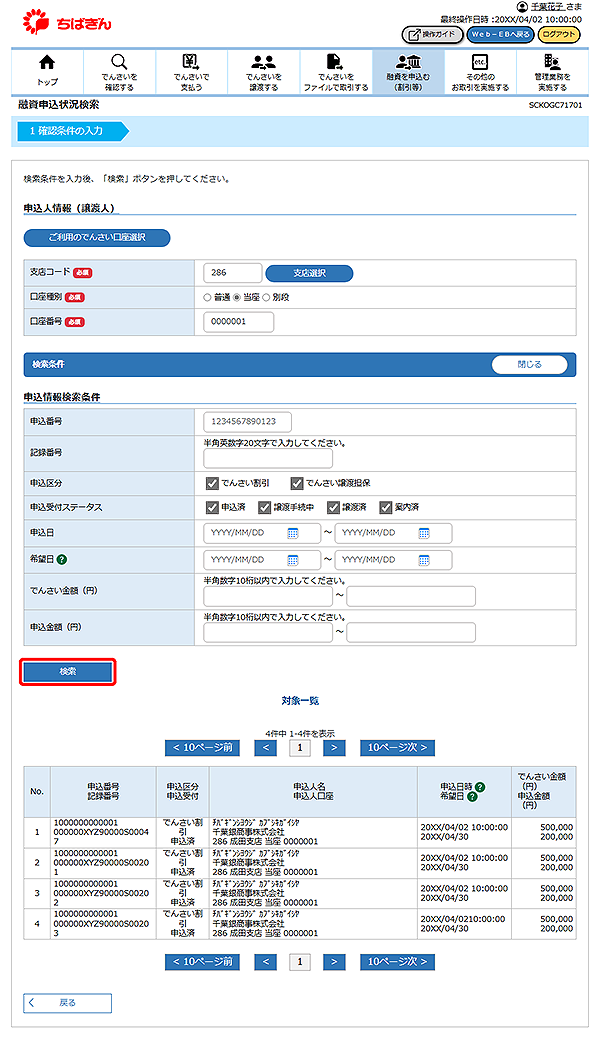This screenshot has height=1039, width=600.
Task: Click その他のお取引を実施する etc icon
Action: (479, 62)
